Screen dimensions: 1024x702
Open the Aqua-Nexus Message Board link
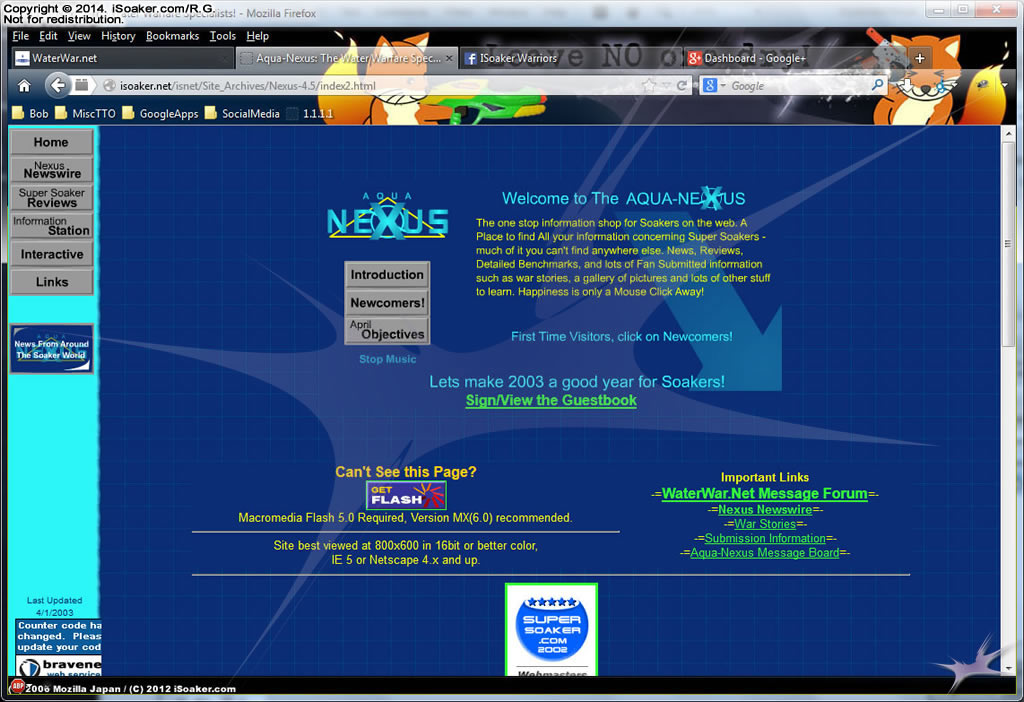coord(765,552)
